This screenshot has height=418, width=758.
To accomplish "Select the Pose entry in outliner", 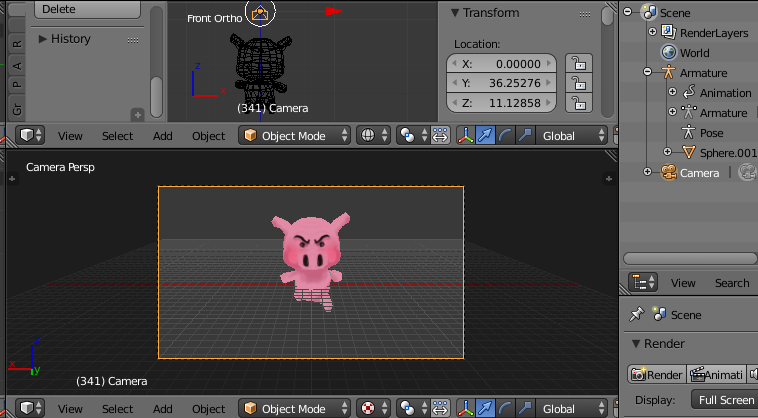I will 711,133.
